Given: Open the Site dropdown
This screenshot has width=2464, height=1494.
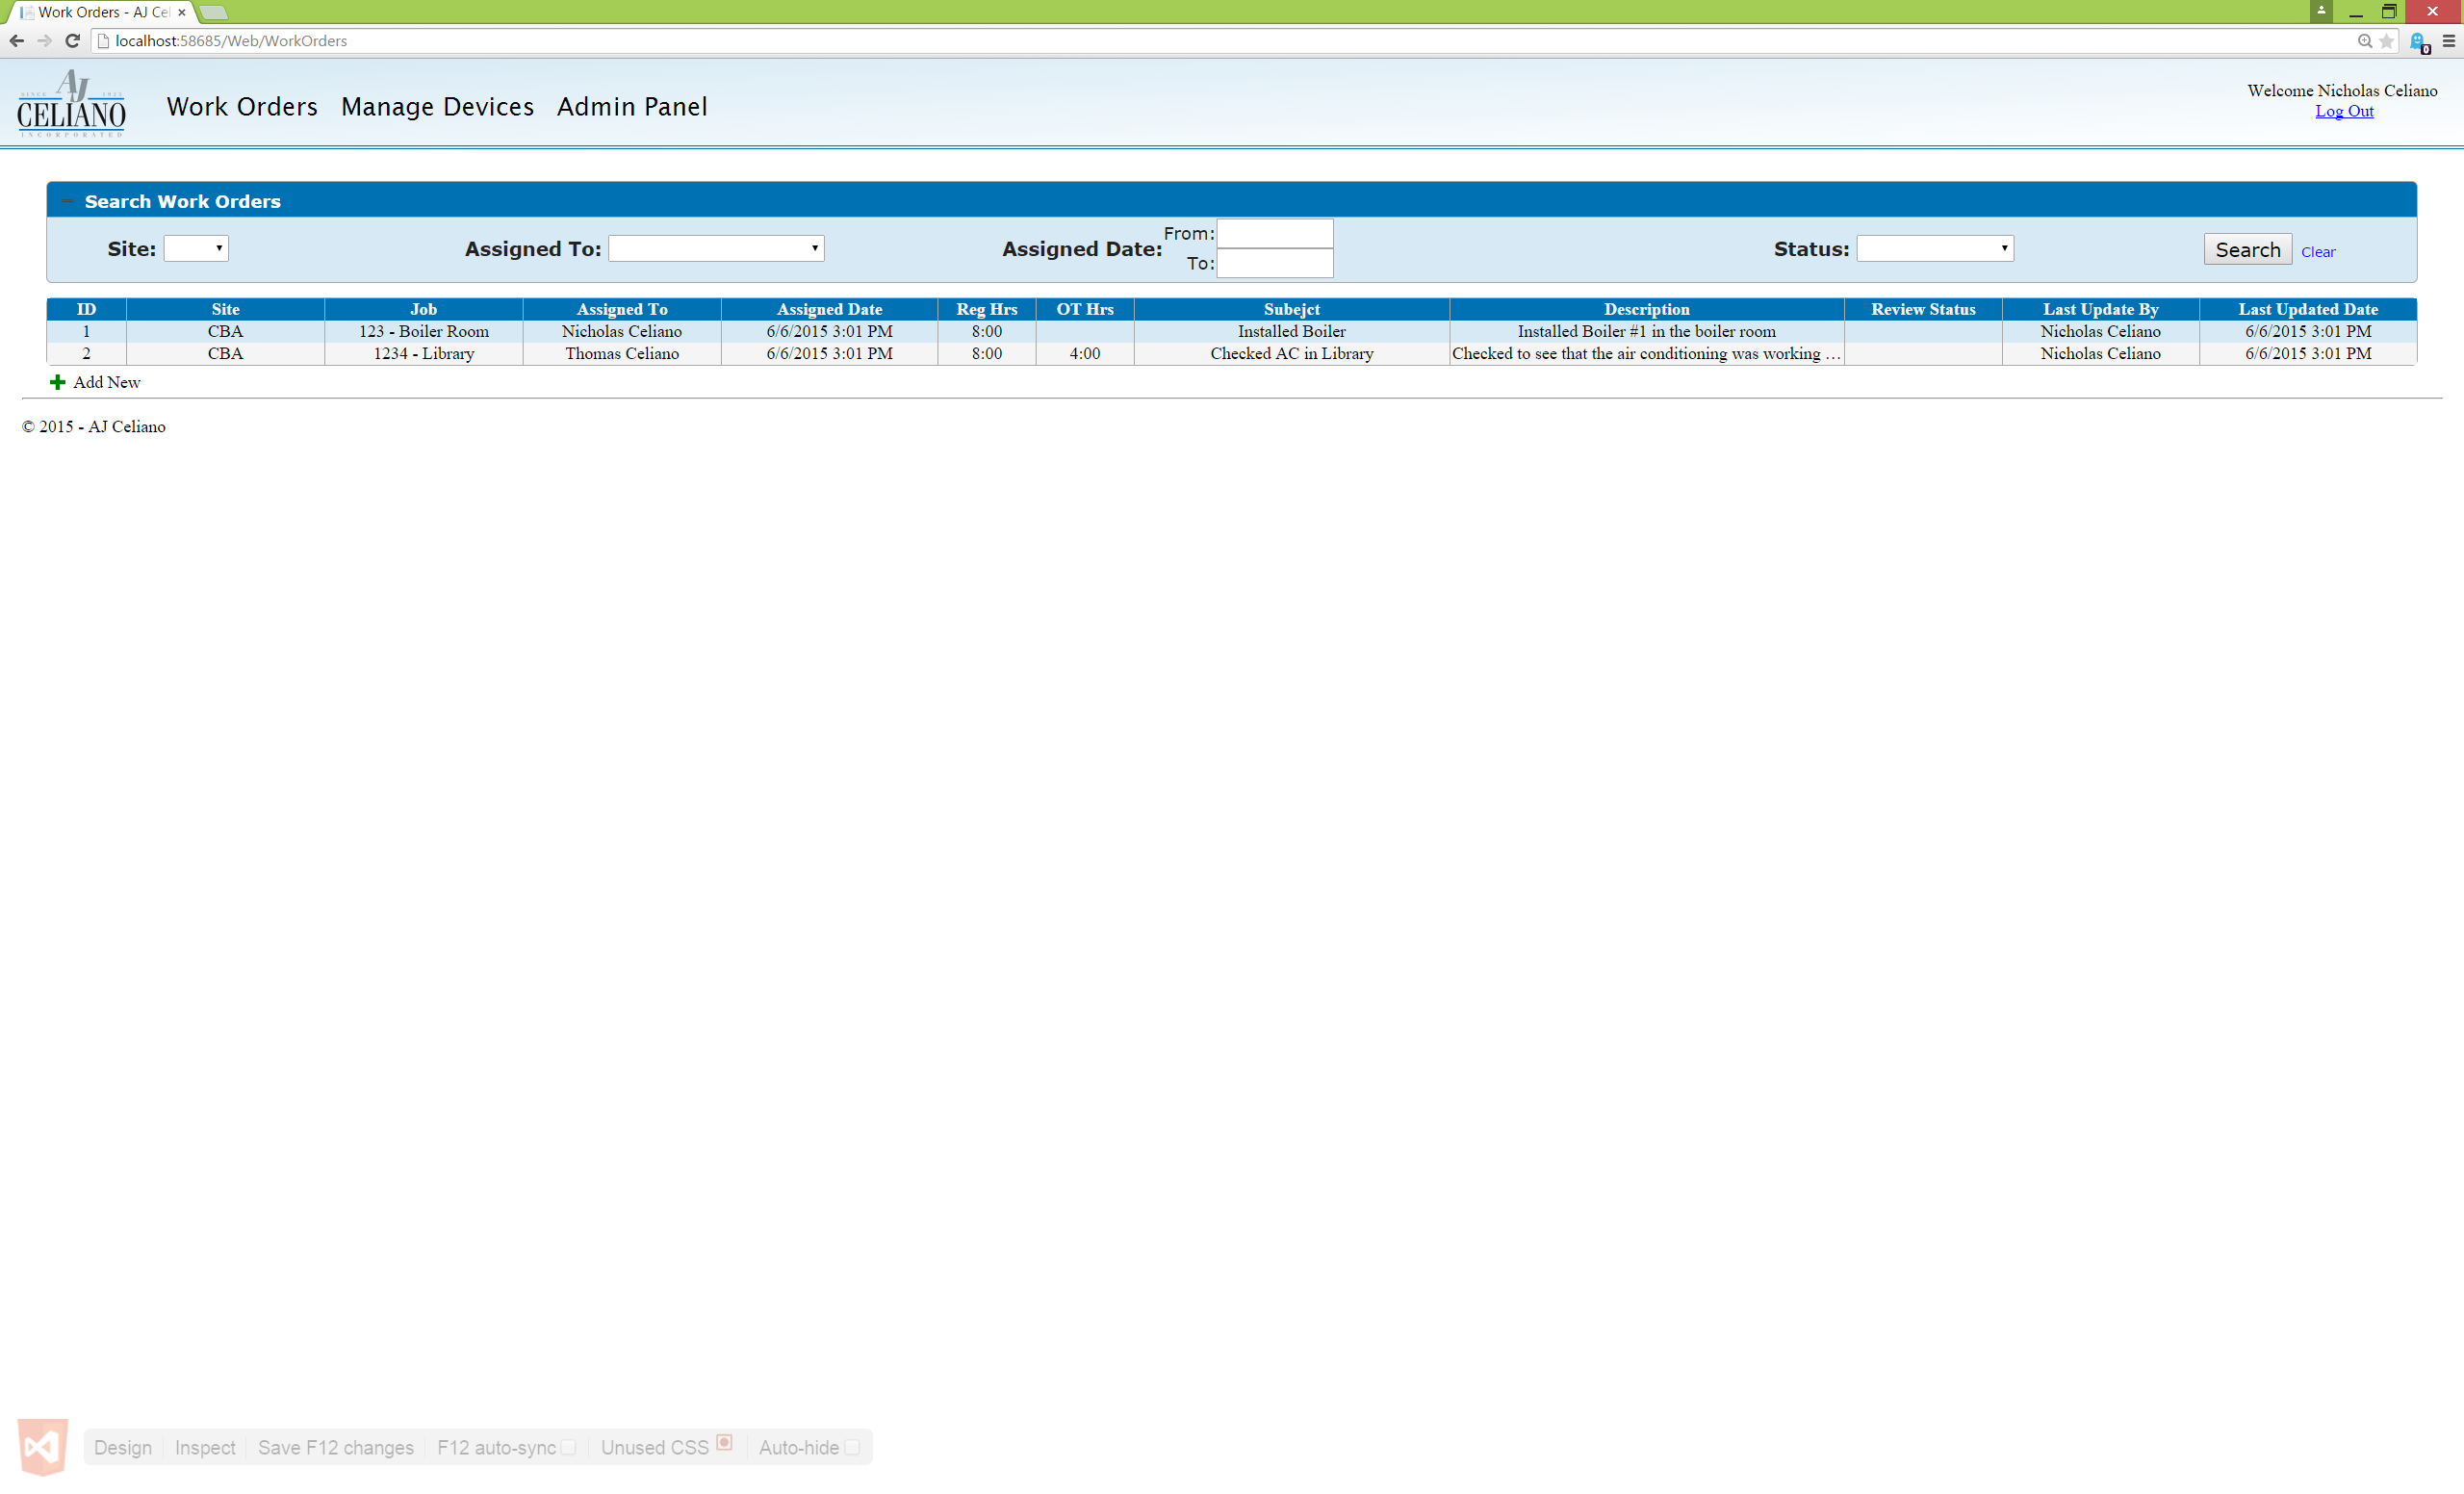Looking at the screenshot, I should pos(196,248).
